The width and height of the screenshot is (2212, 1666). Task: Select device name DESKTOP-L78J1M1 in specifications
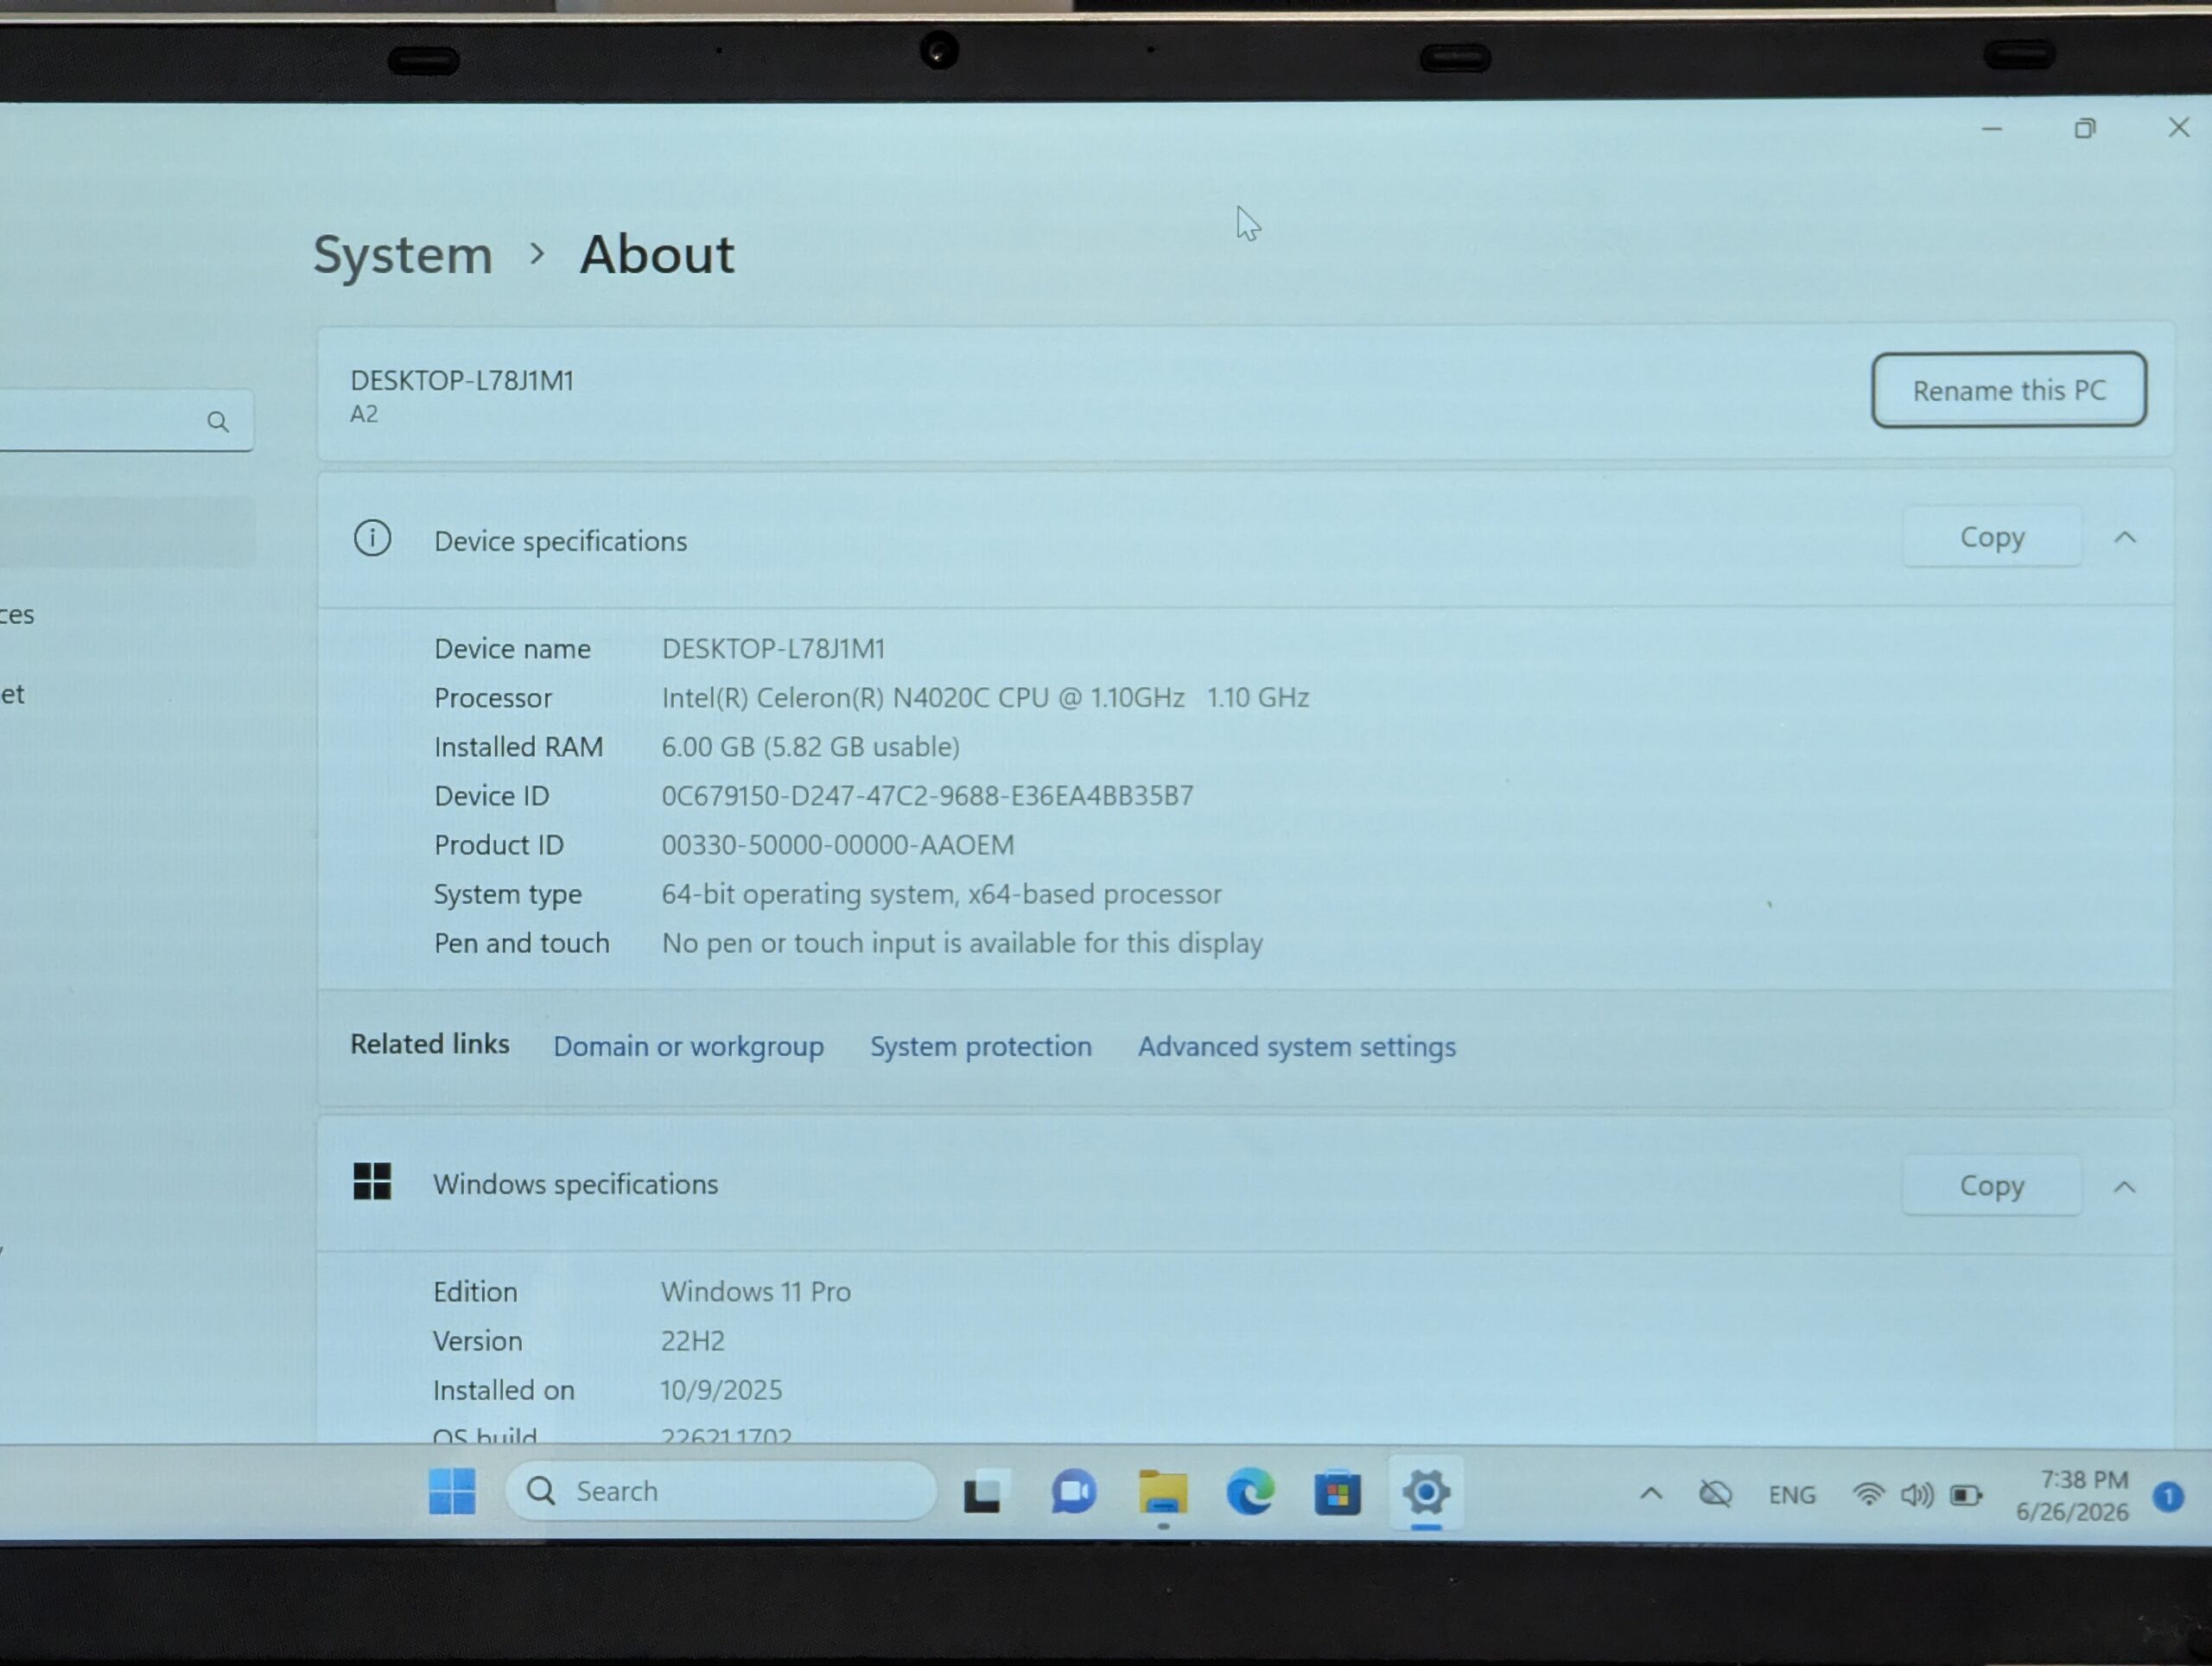(x=773, y=648)
